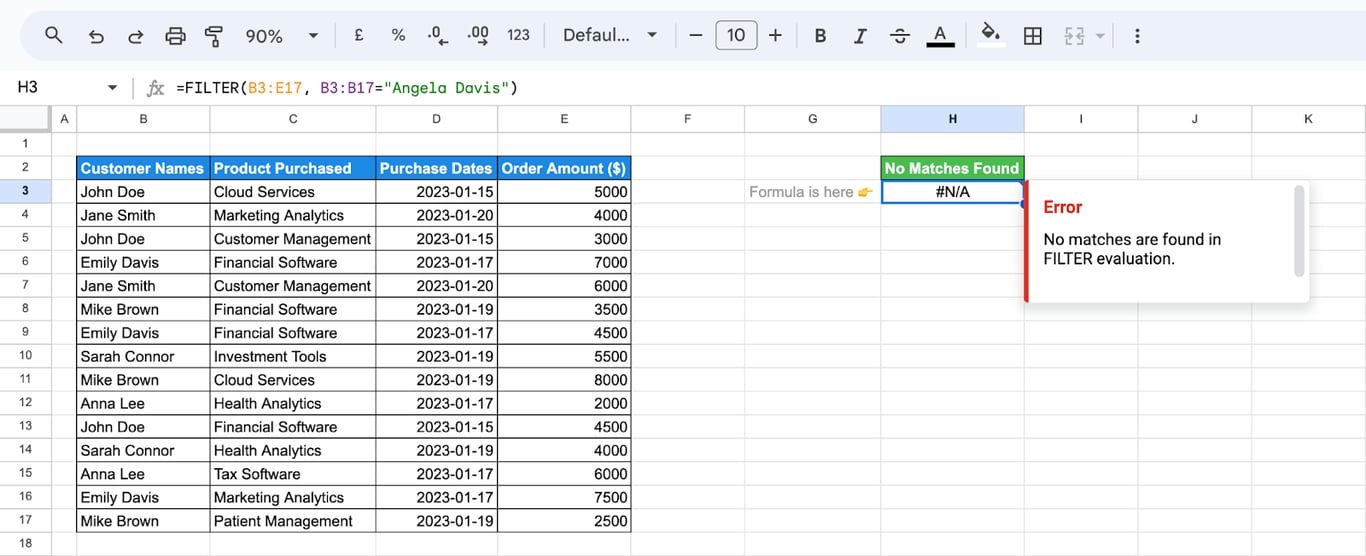Open the fill colour picker
This screenshot has height=556, width=1366.
coord(991,35)
